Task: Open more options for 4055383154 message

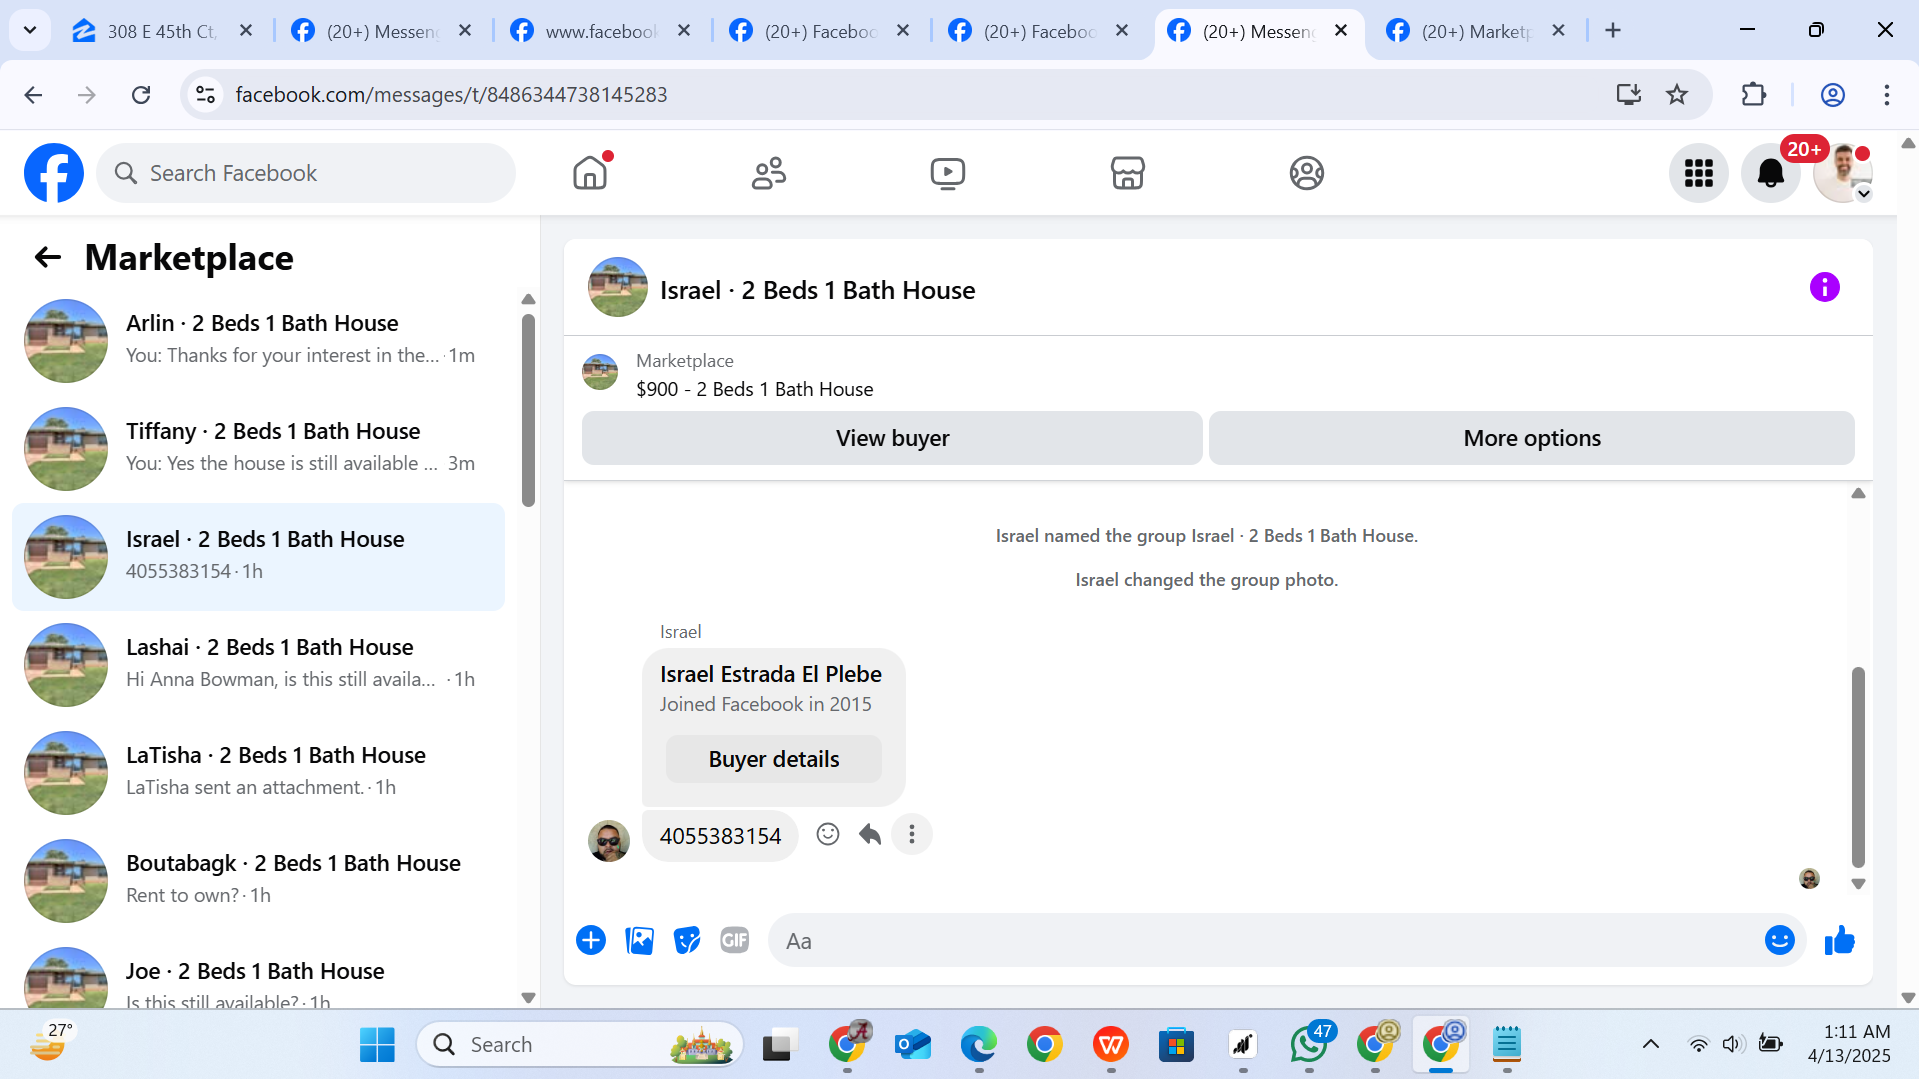Action: (x=912, y=834)
